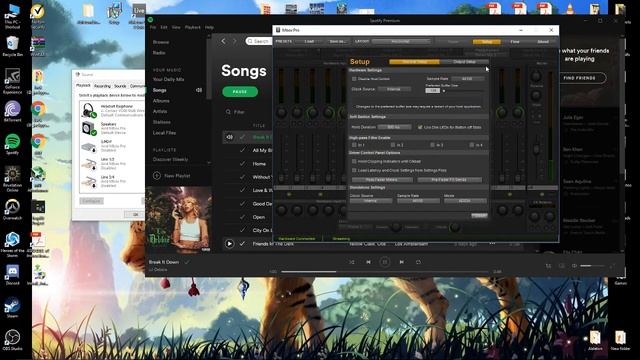Select Headset Earphone device in Sound dialog
Viewport: 640px width, 360px height.
click(x=112, y=110)
